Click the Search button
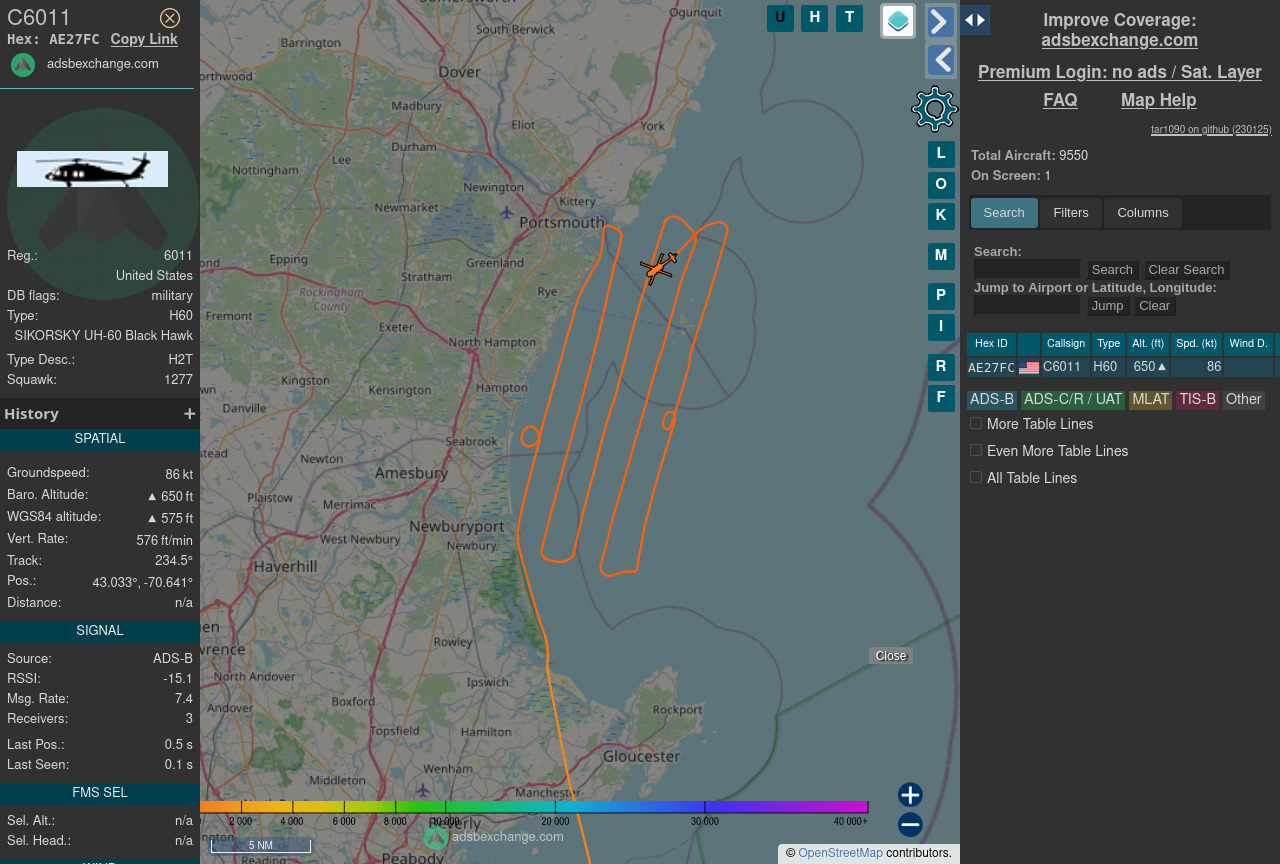This screenshot has width=1280, height=864. pos(1112,270)
